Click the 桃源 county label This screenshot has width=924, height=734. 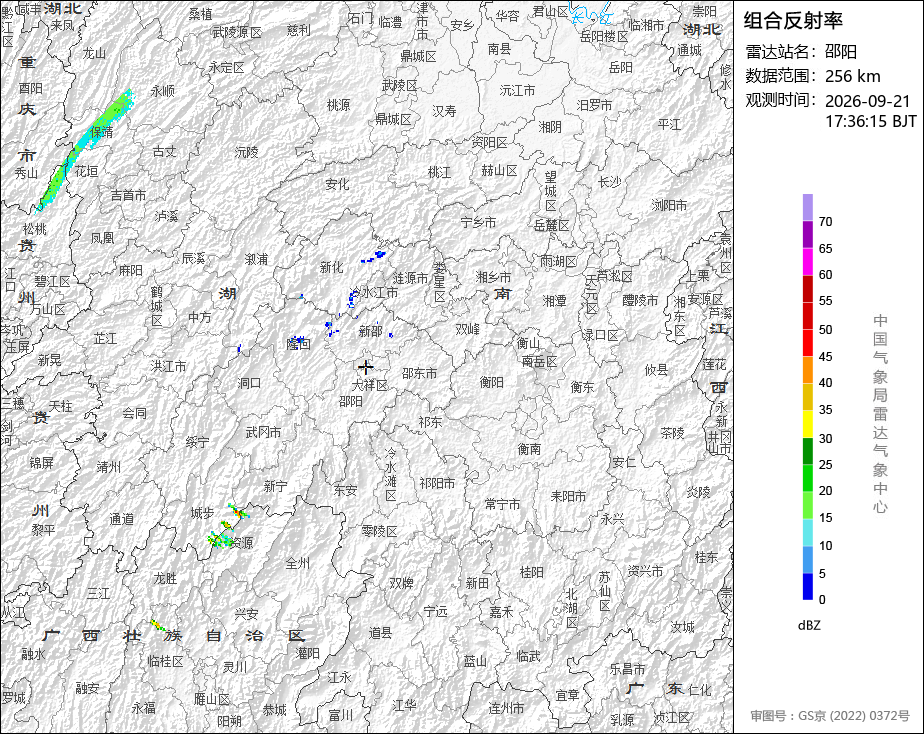point(338,105)
